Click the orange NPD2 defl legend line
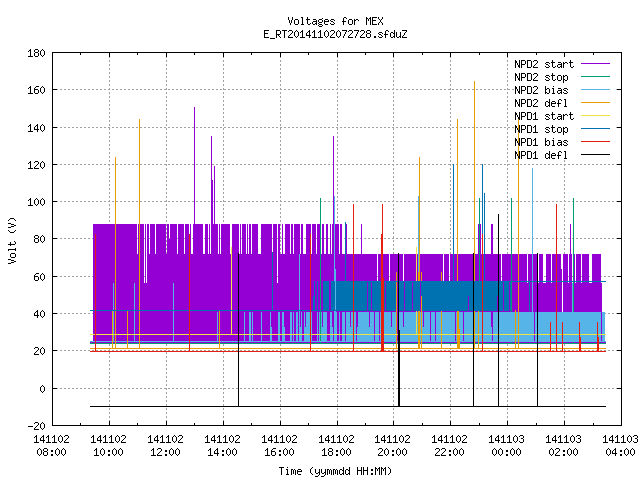640x480 pixels. (x=595, y=103)
